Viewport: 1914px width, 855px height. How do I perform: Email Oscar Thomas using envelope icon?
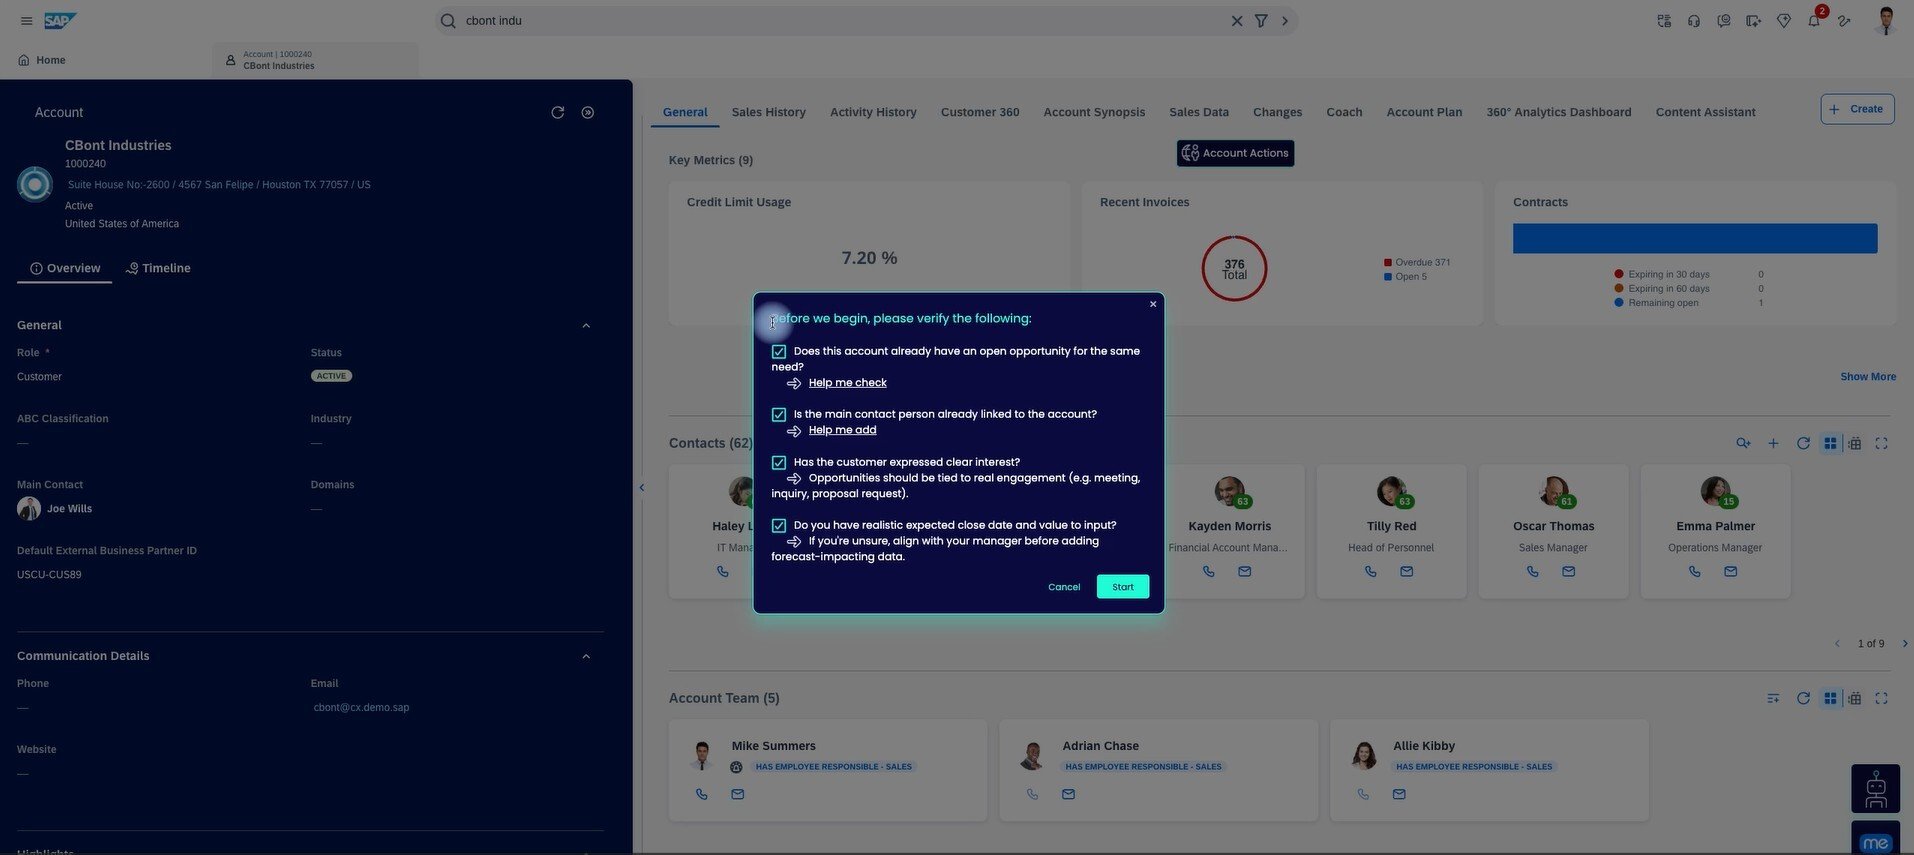click(x=1568, y=572)
